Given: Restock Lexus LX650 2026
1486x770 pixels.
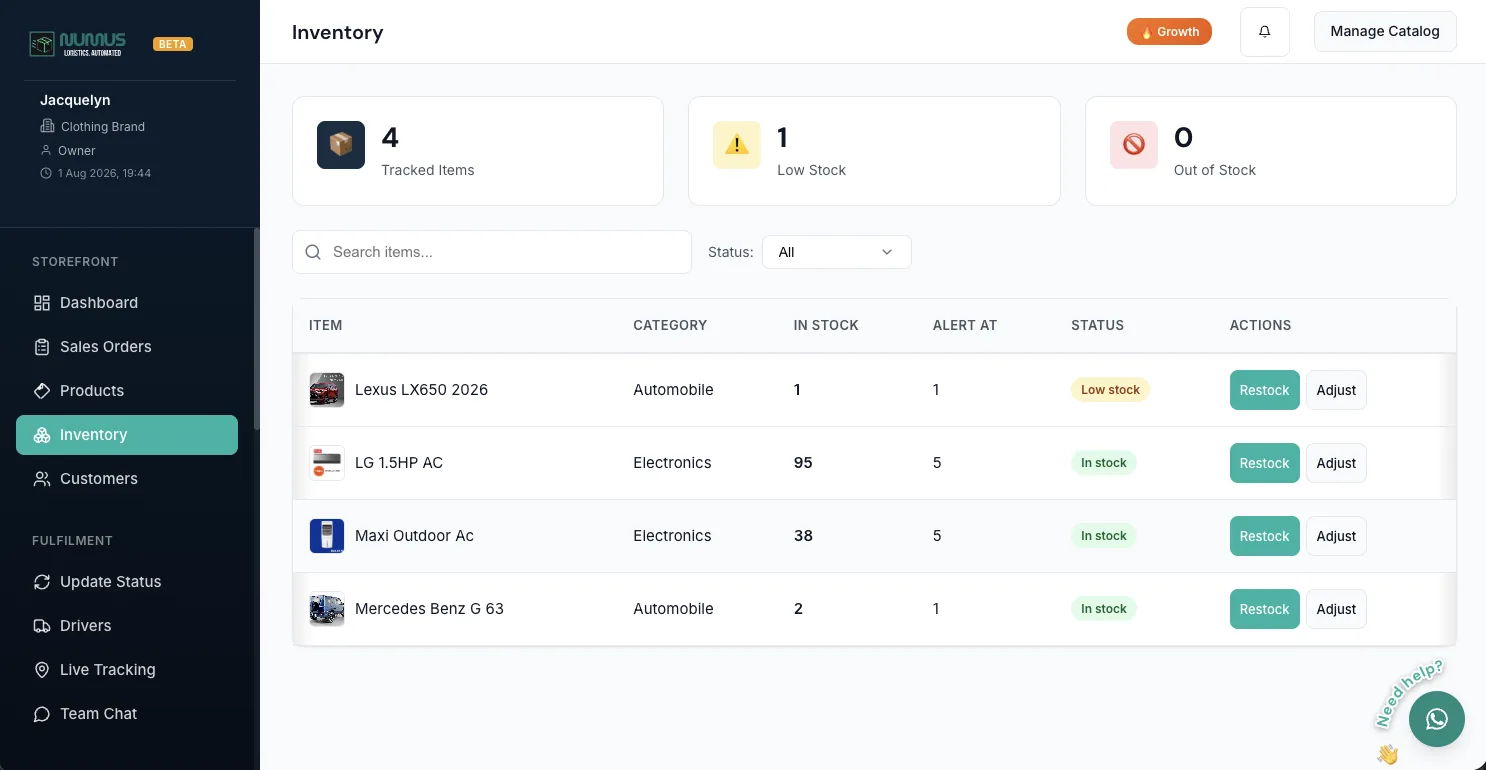Looking at the screenshot, I should [x=1265, y=390].
